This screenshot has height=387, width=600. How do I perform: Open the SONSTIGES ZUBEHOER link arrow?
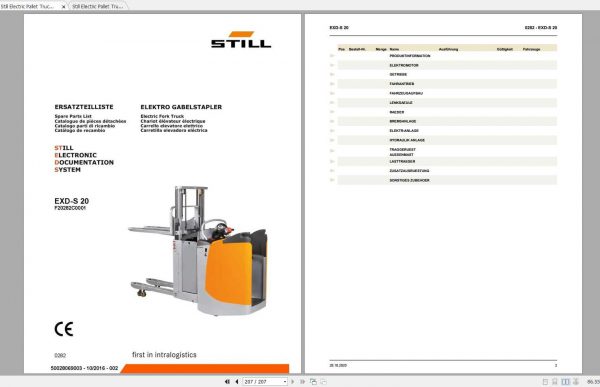(x=332, y=180)
